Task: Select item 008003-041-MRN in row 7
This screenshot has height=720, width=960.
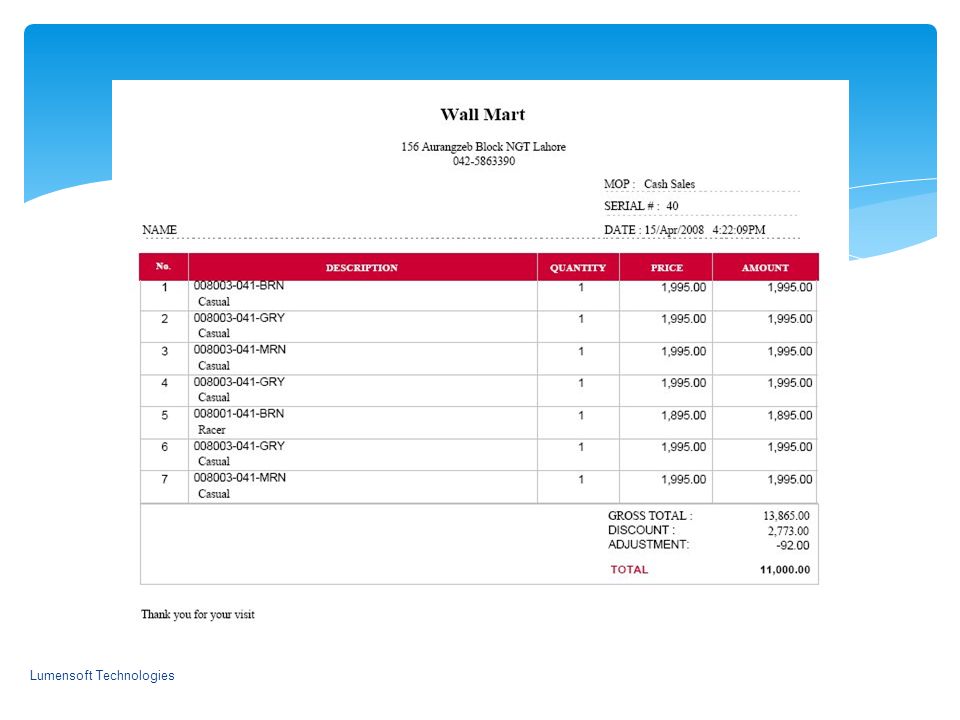Action: [x=239, y=478]
